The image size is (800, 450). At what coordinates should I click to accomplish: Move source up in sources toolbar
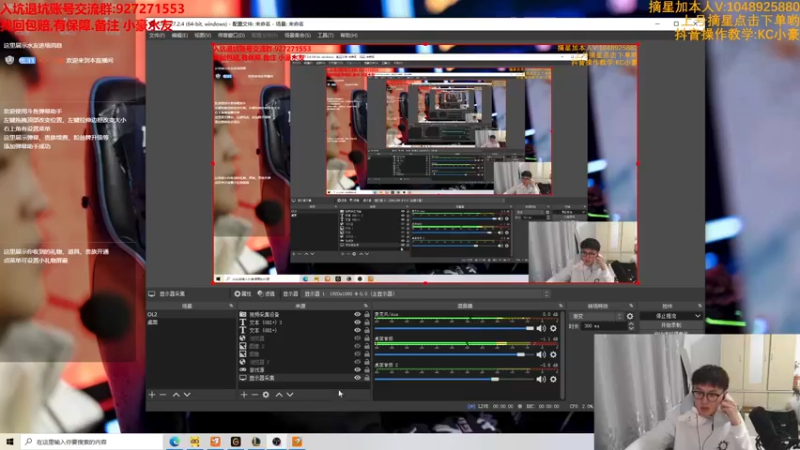coord(279,394)
